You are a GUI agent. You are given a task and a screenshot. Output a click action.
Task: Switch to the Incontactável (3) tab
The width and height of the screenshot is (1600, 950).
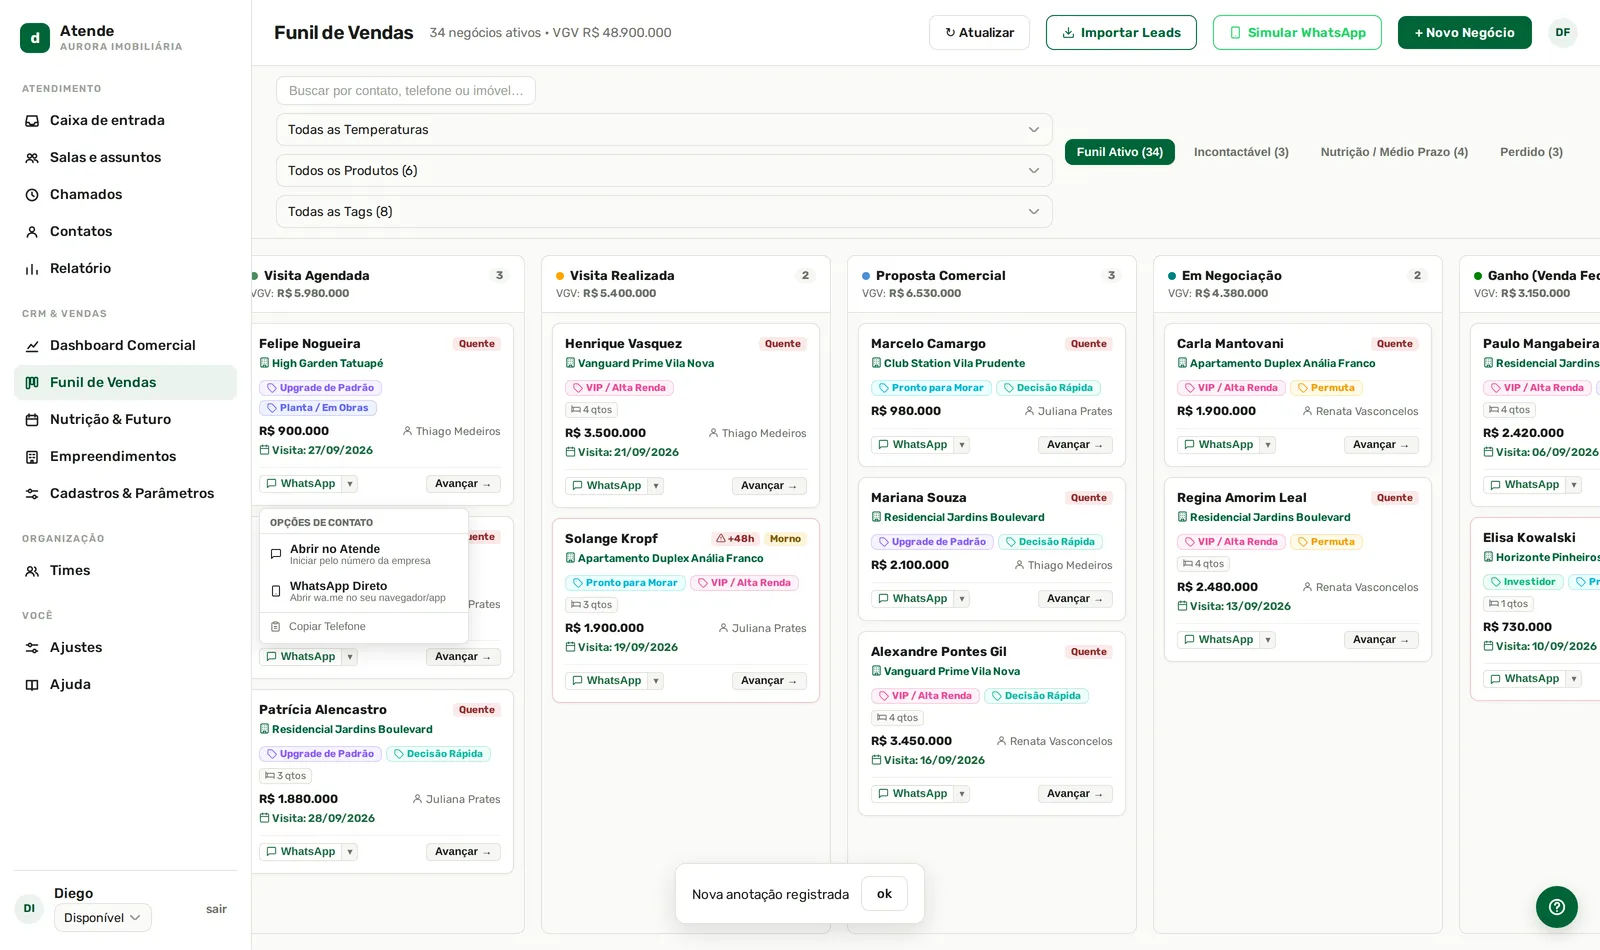(1241, 152)
